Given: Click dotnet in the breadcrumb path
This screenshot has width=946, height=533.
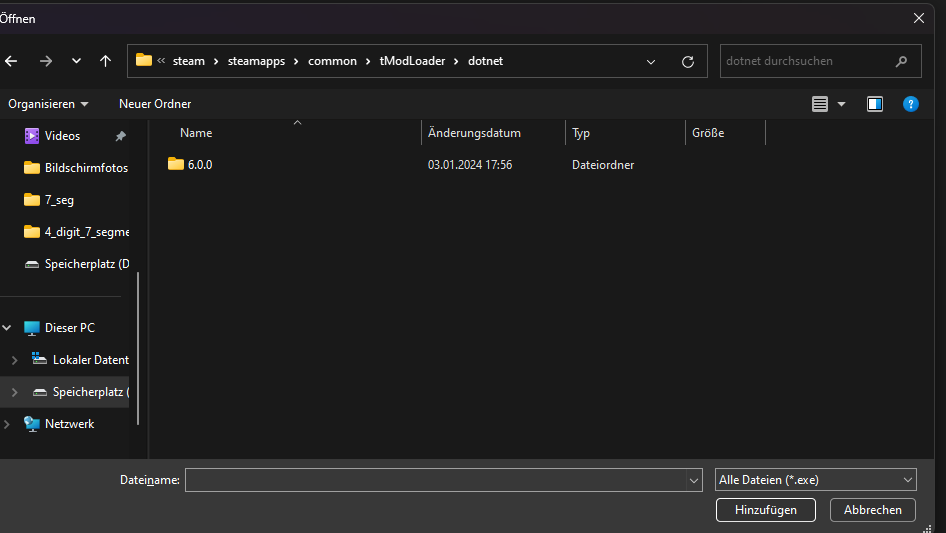Looking at the screenshot, I should [486, 61].
